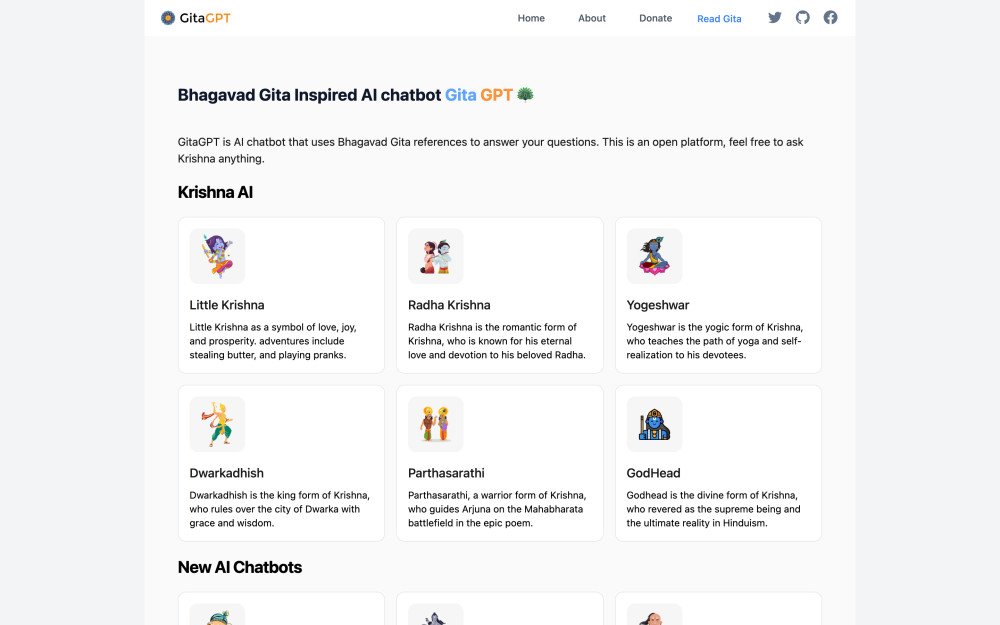The height and width of the screenshot is (625, 1000).
Task: Select the Little Krishna card title
Action: [227, 305]
